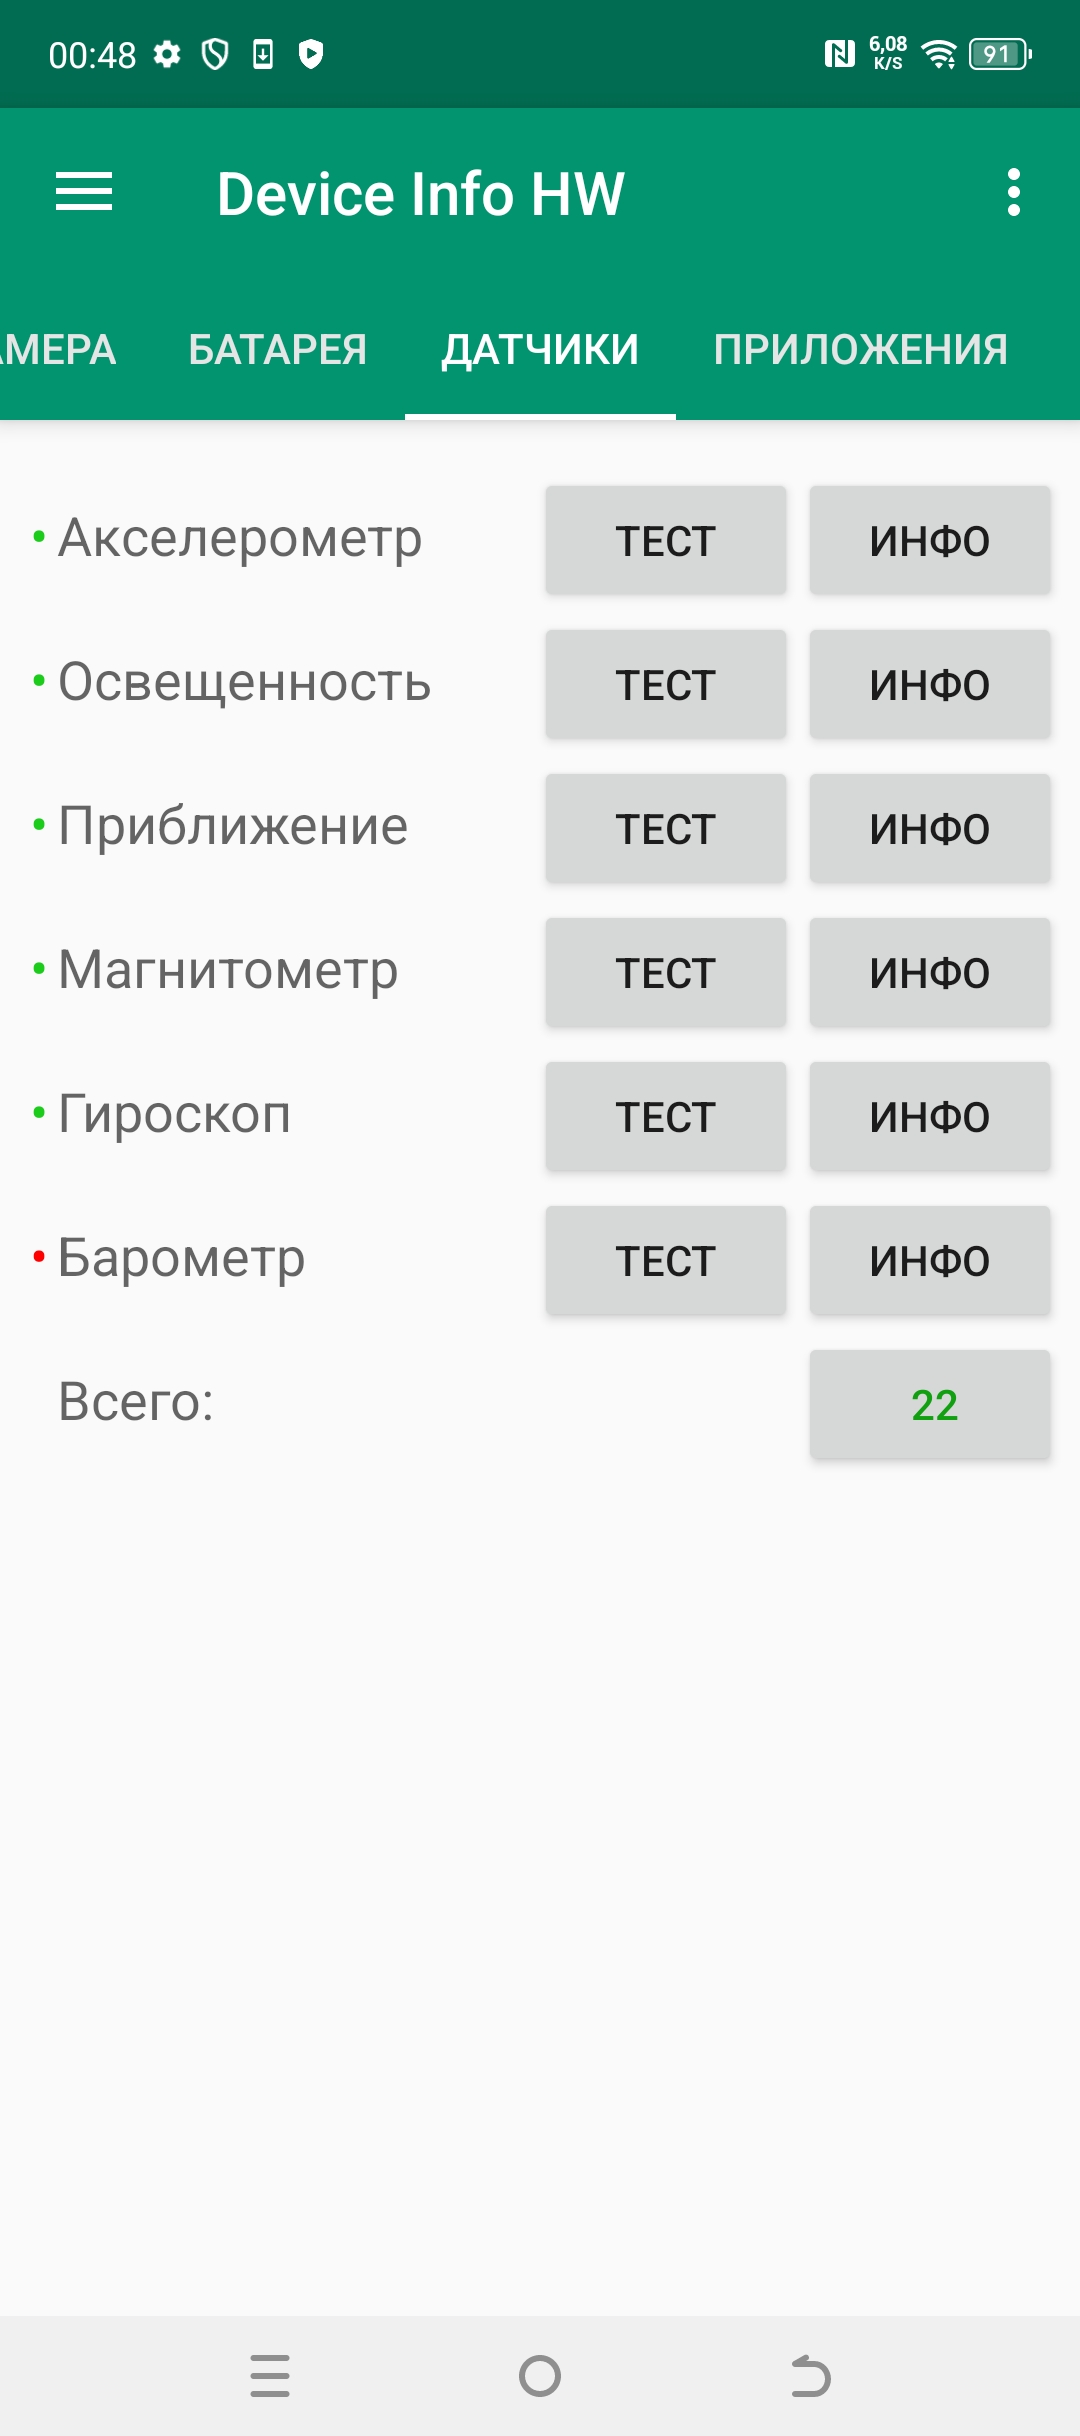Screen dimensions: 1080x2436
Task: Tap the battery indicator icon
Action: point(1000,54)
